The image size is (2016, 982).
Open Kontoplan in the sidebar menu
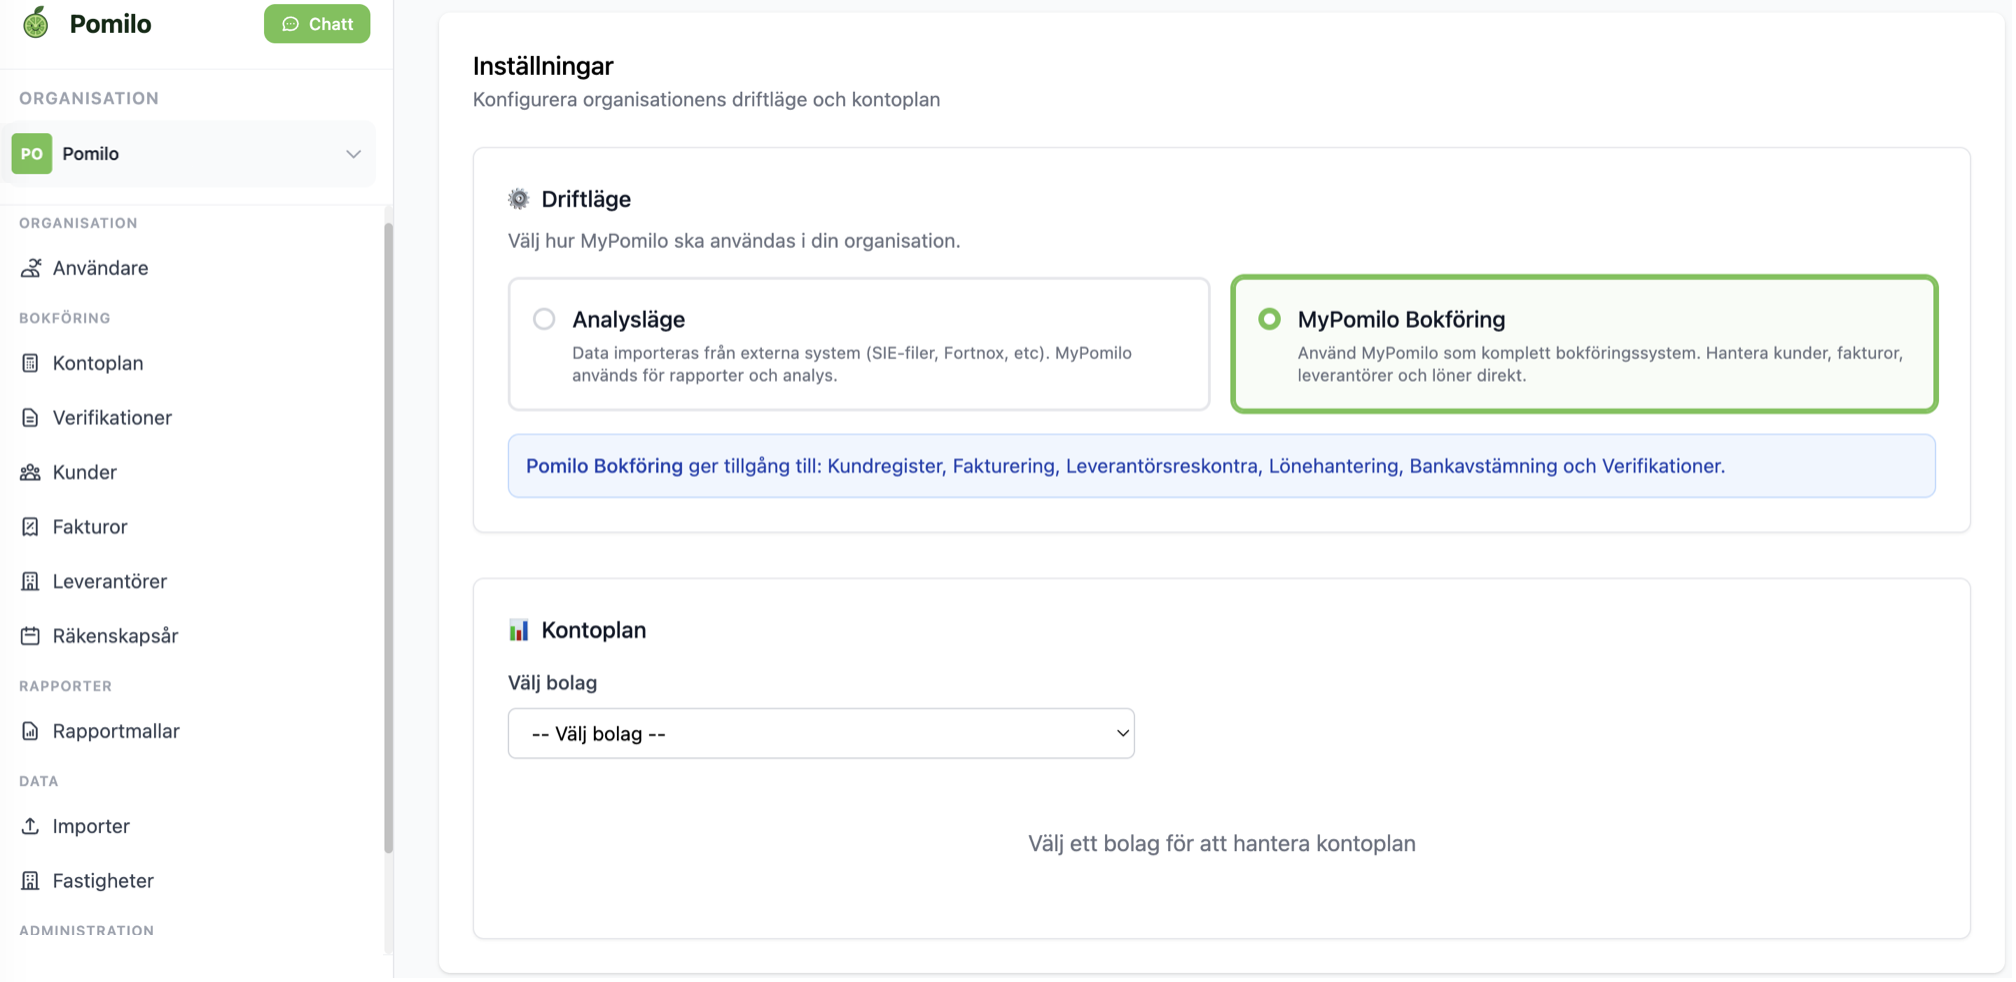(98, 363)
